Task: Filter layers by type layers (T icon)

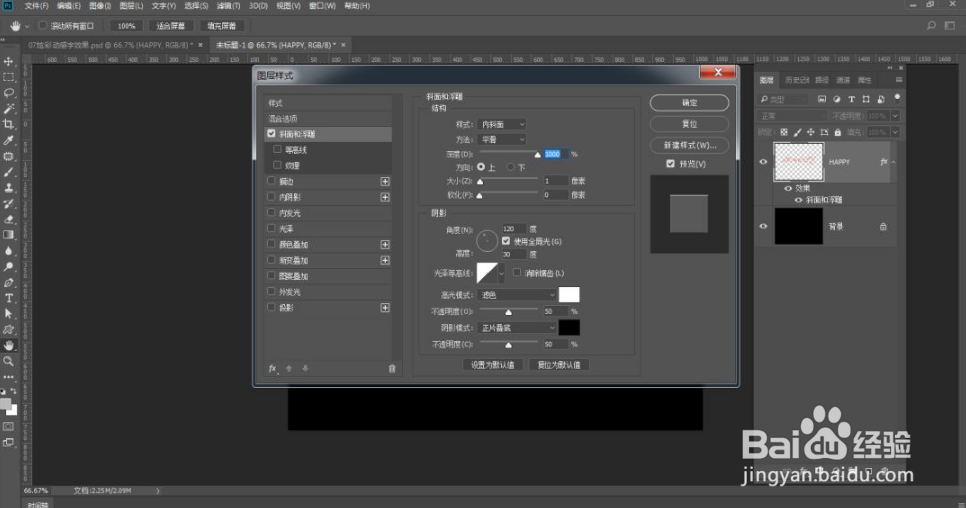Action: (851, 99)
